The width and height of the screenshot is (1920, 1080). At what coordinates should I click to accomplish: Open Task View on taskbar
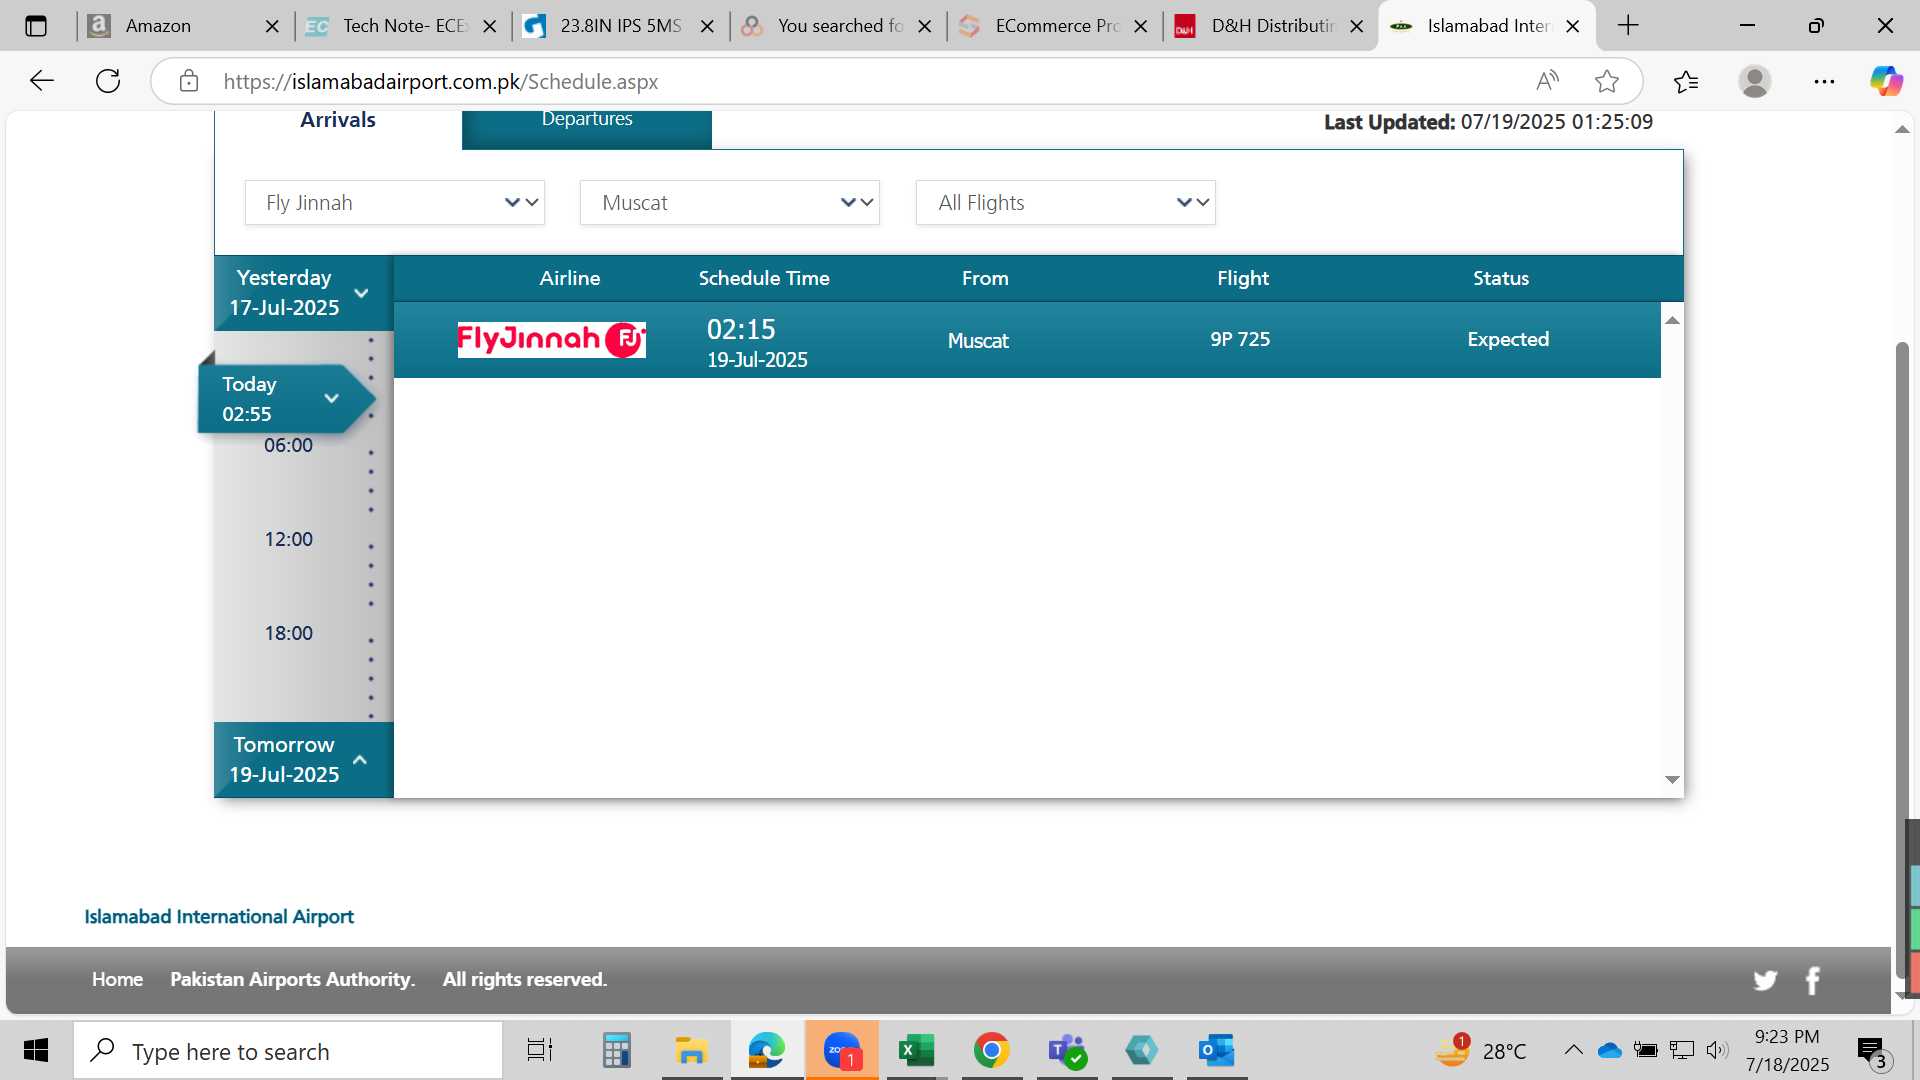540,1051
